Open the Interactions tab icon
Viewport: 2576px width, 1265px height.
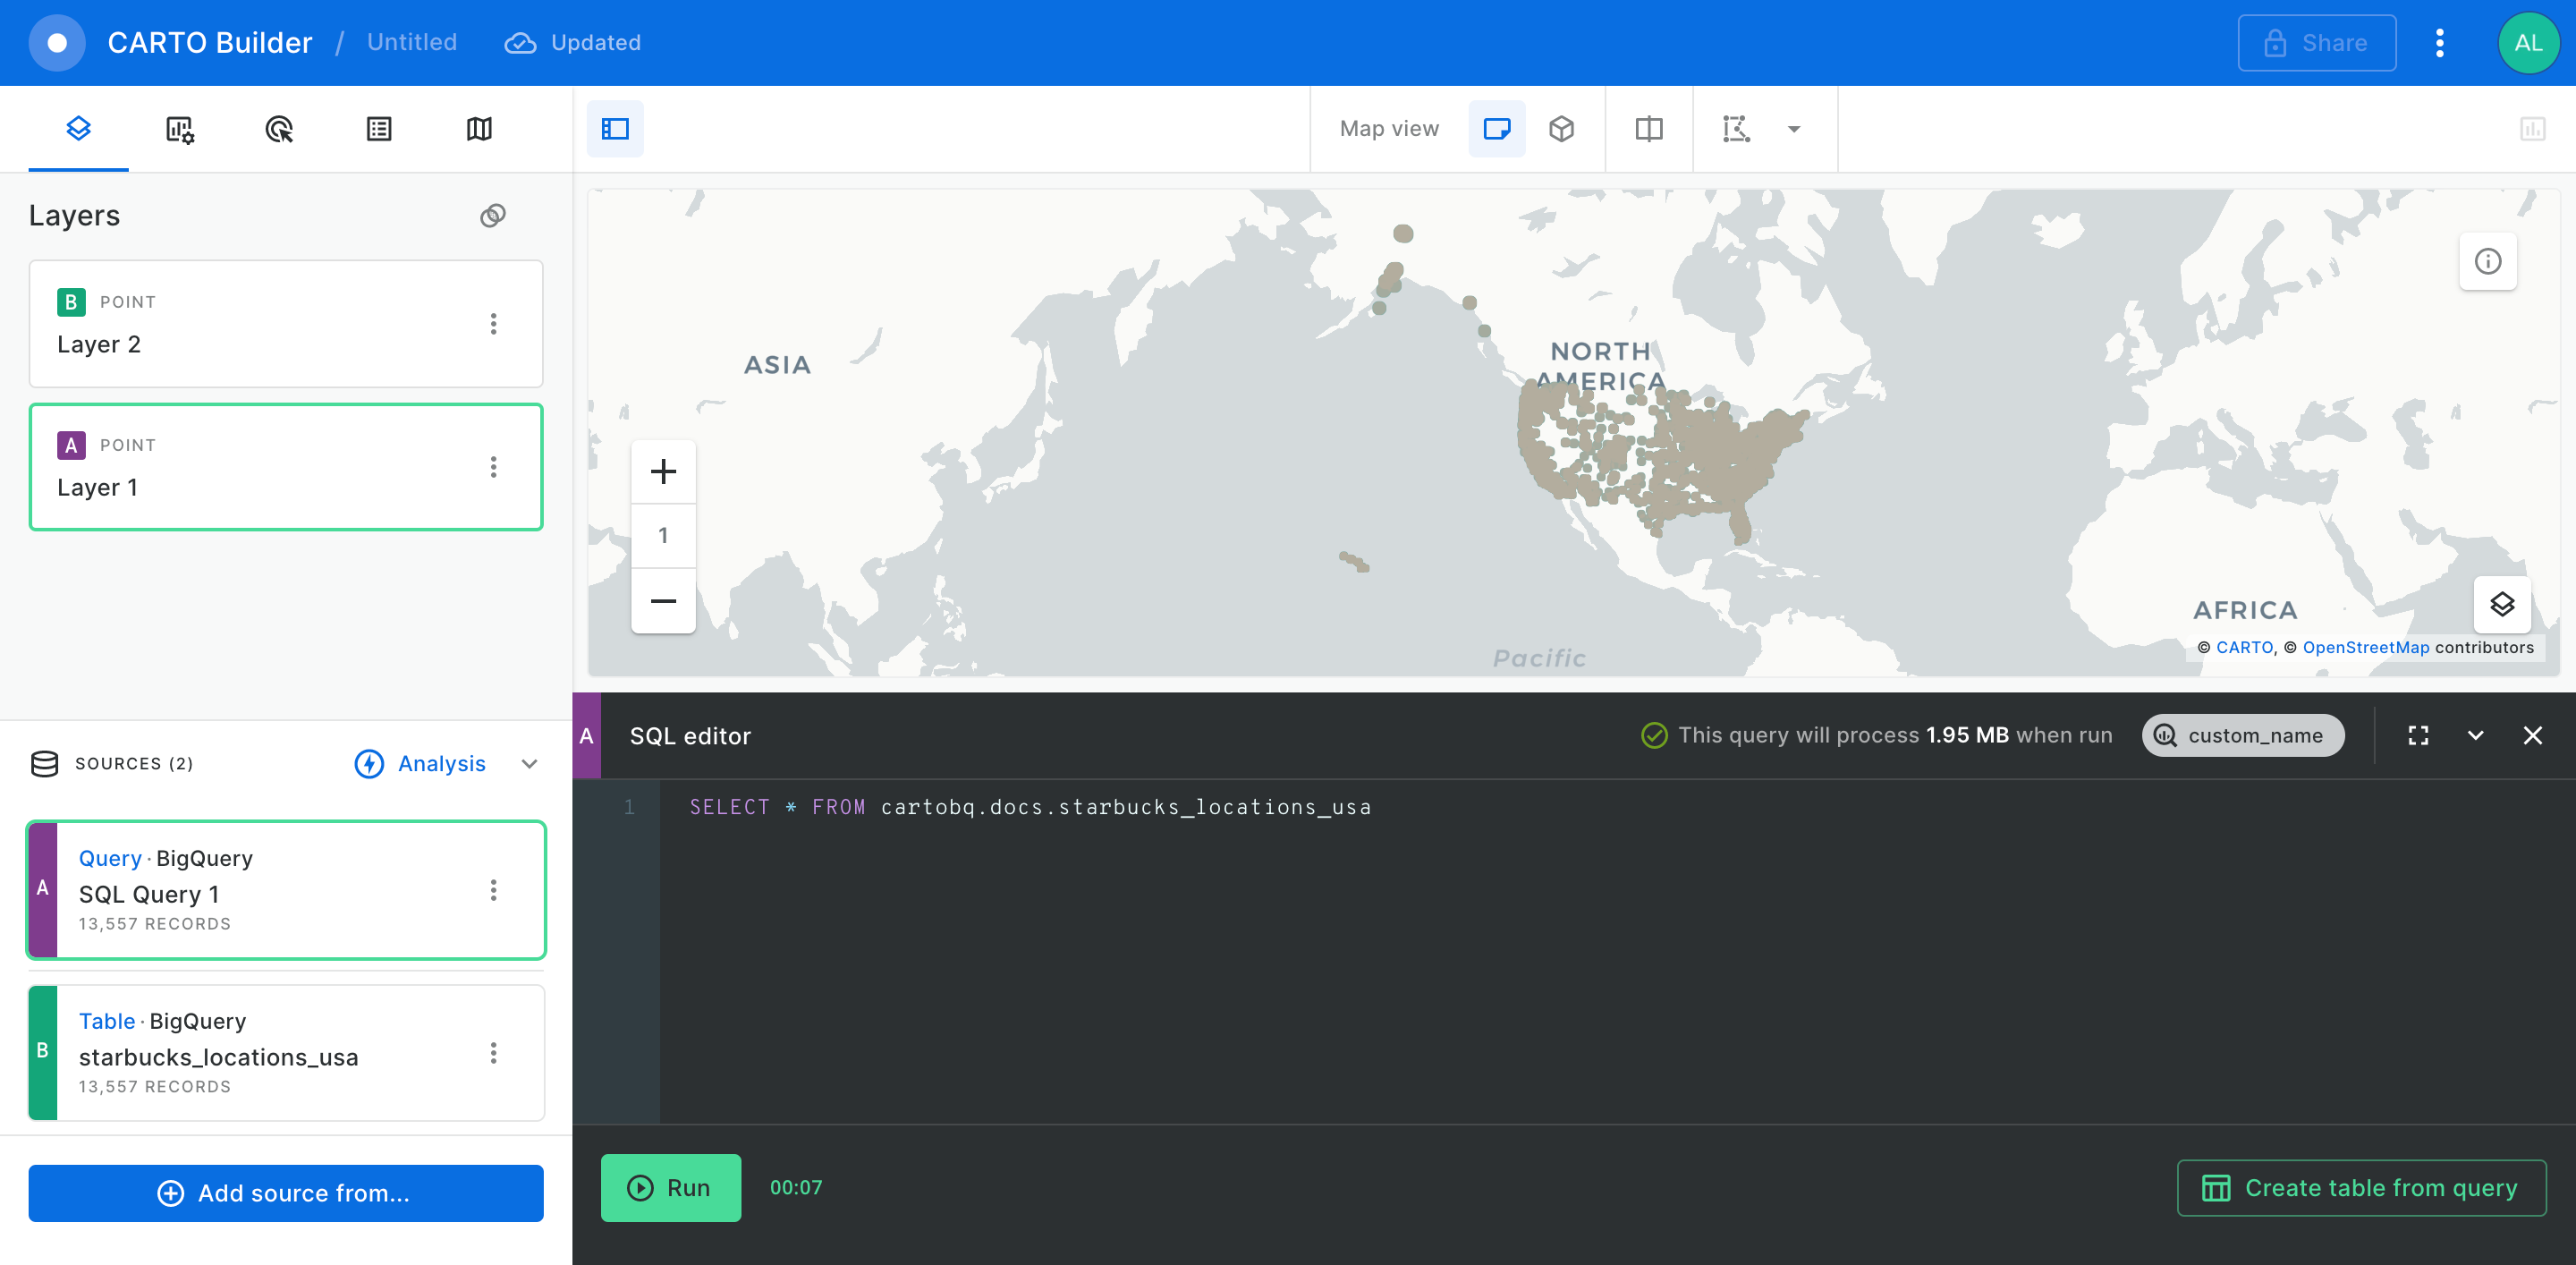pos(279,129)
